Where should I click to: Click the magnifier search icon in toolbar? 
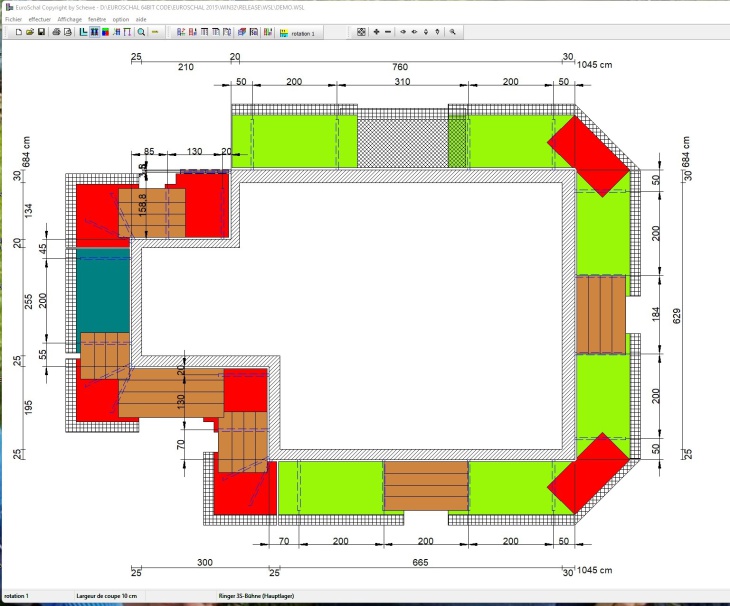(x=141, y=32)
